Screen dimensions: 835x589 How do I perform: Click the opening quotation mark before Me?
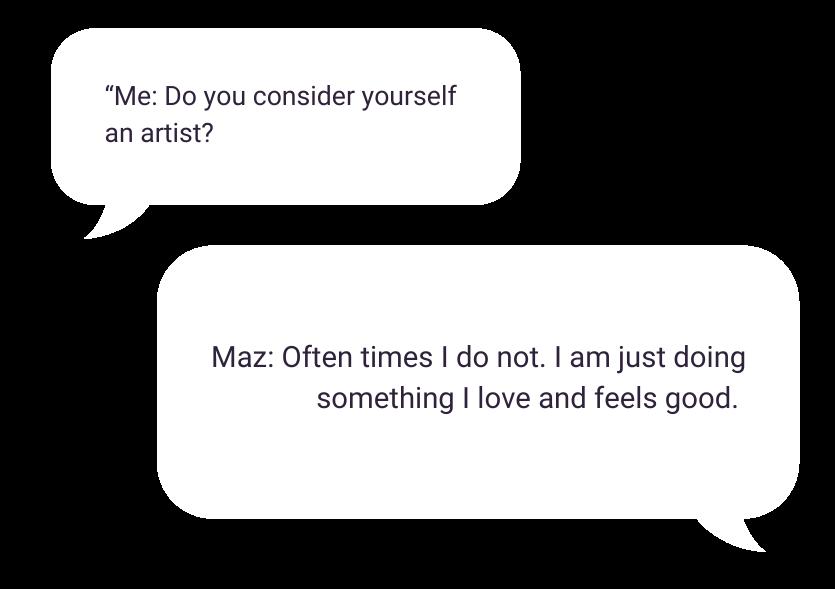click(109, 92)
